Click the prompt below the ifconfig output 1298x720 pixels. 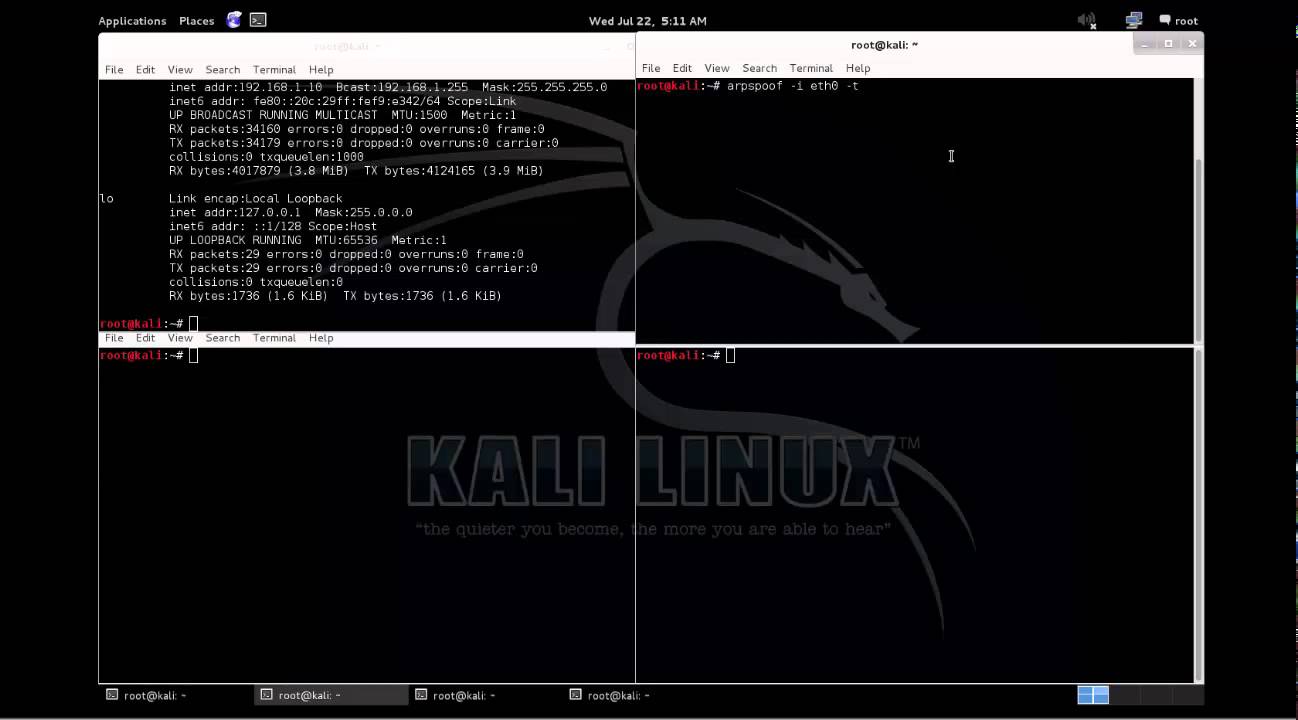click(x=148, y=324)
